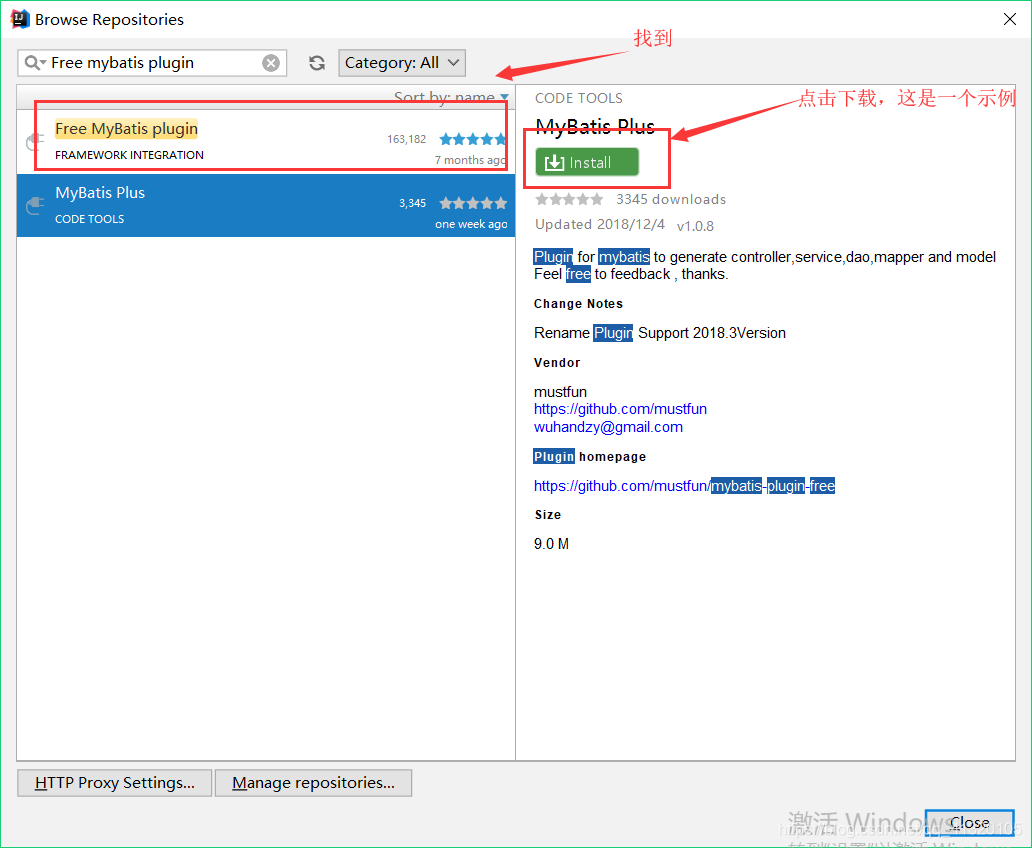The width and height of the screenshot is (1032, 848).
Task: Close the Browse Repositories window
Action: tap(1010, 19)
